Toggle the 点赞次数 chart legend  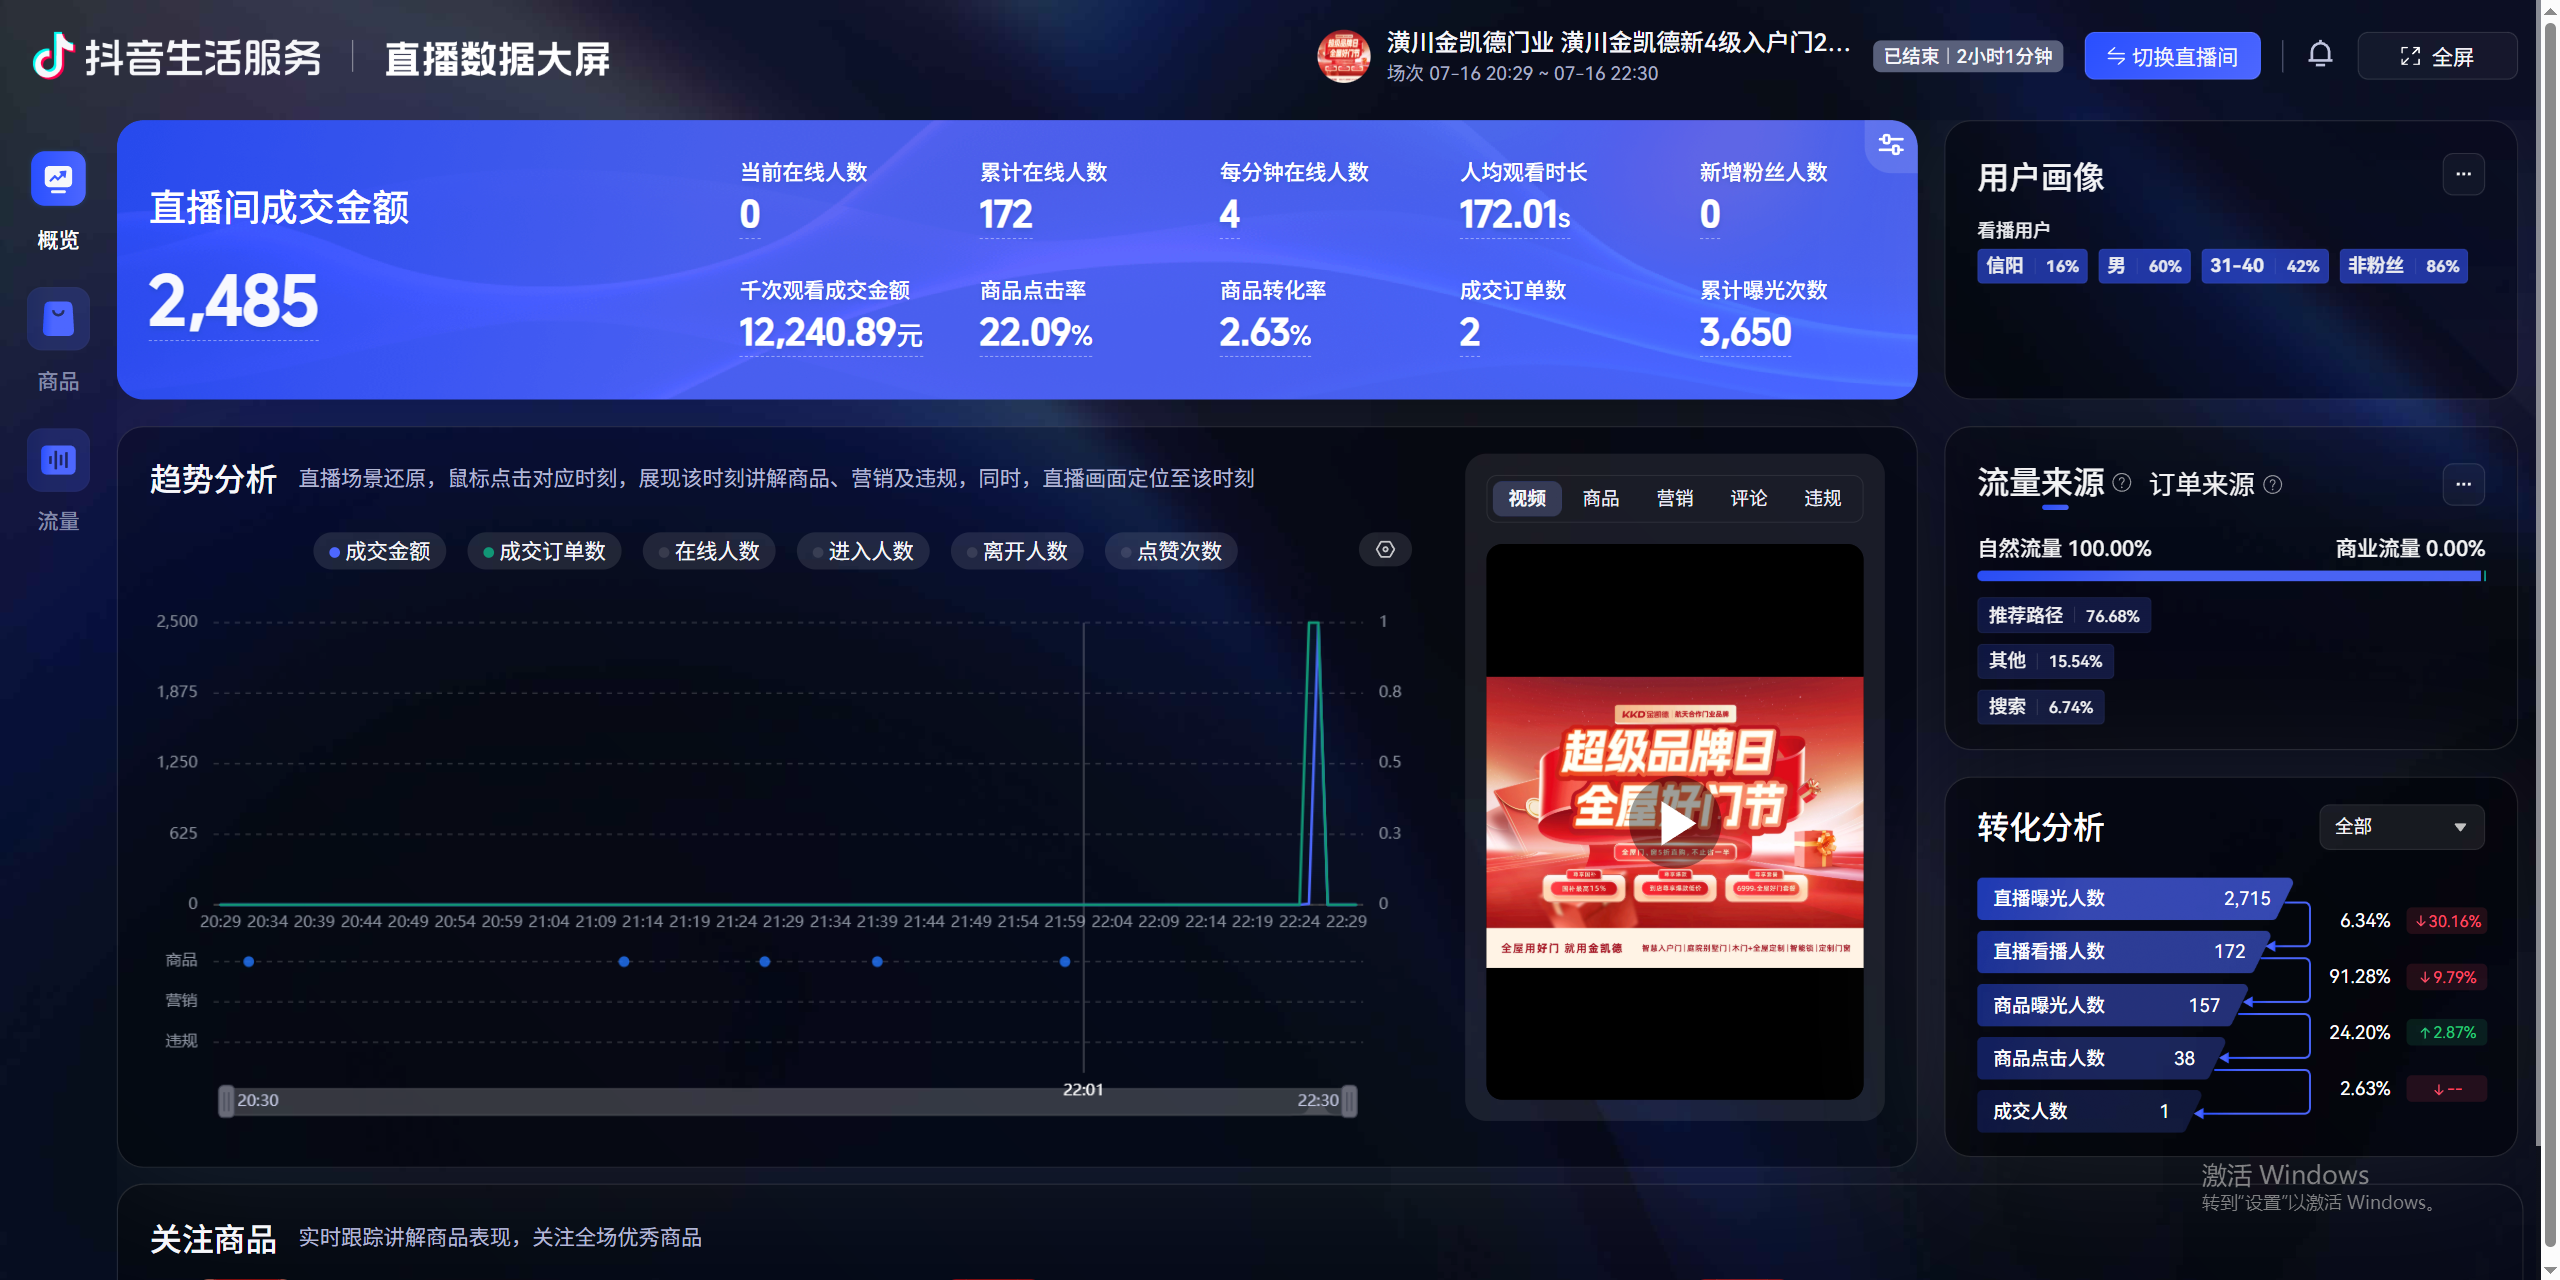pyautogui.click(x=1171, y=551)
